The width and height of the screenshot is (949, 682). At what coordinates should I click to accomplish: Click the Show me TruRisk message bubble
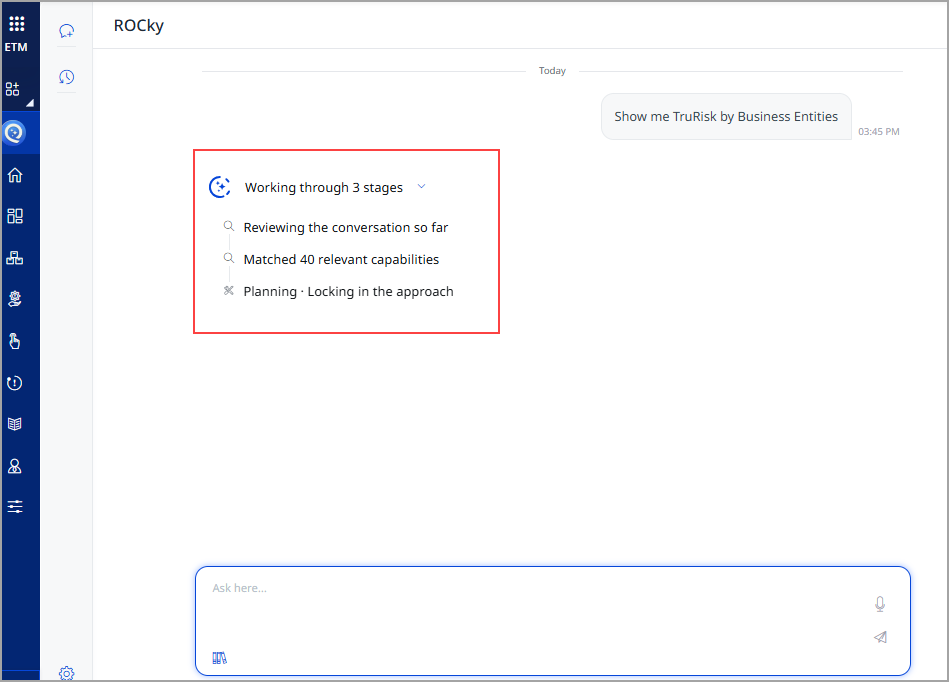coord(726,116)
